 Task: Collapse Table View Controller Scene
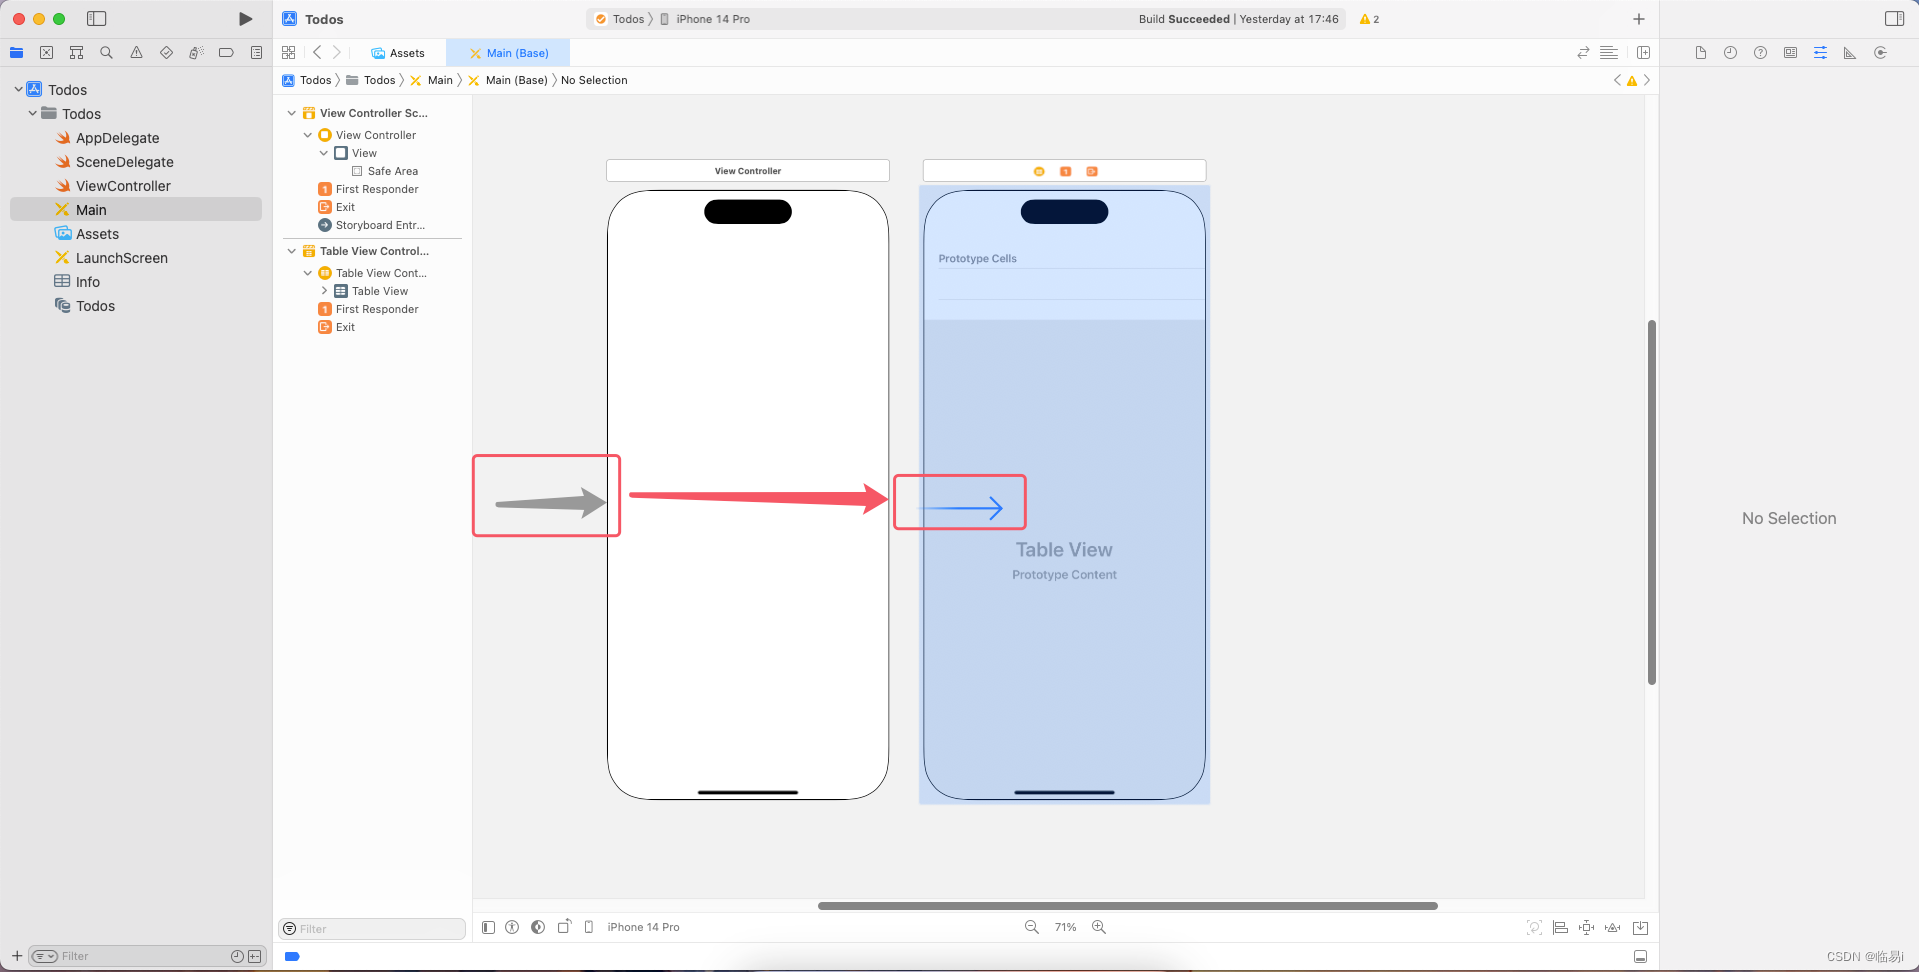point(292,251)
